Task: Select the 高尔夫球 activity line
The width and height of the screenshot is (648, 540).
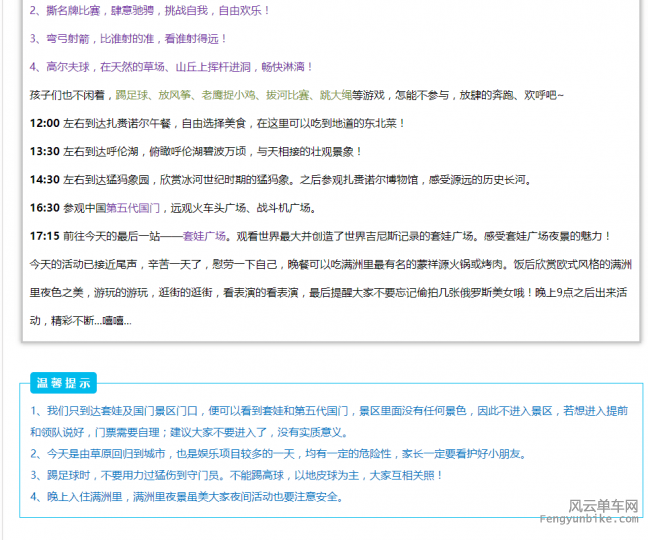Action: [171, 66]
